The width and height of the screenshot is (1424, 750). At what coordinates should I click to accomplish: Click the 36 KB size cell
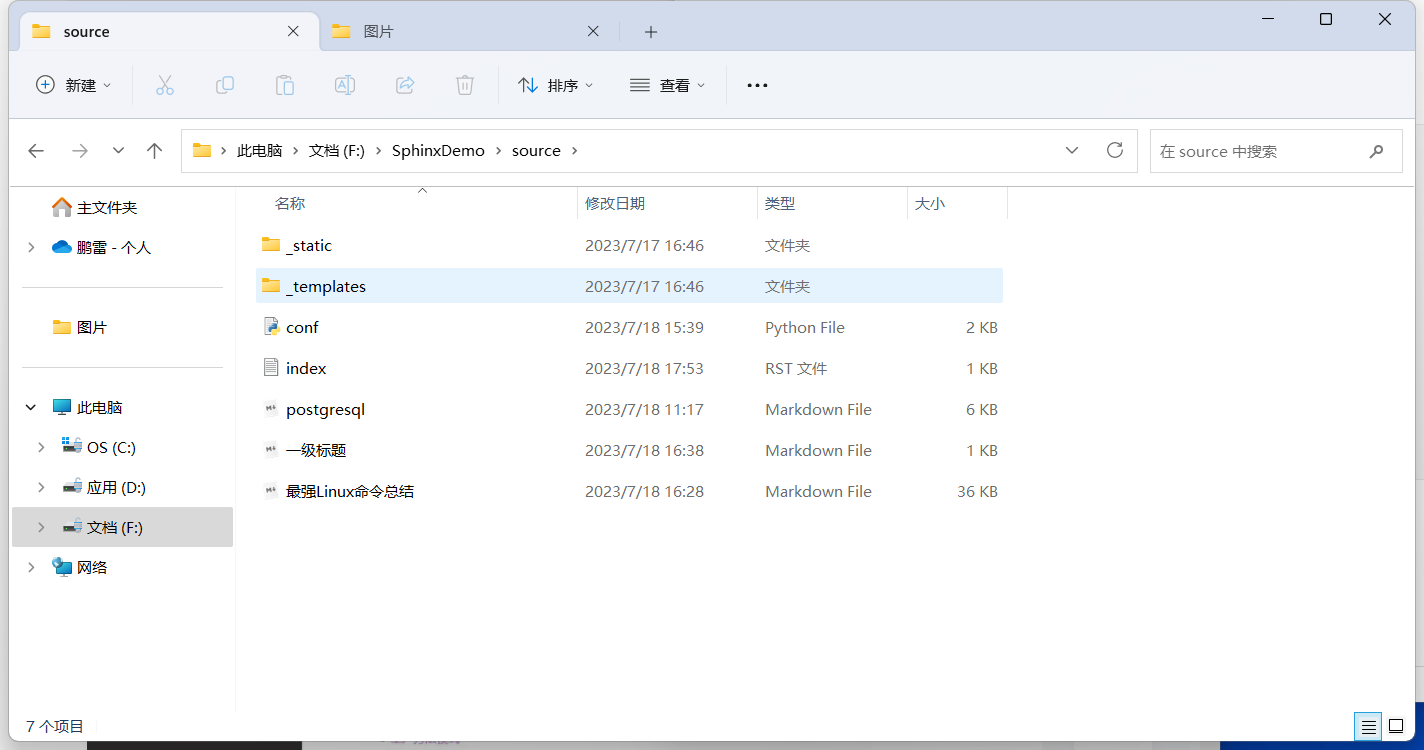click(x=977, y=491)
